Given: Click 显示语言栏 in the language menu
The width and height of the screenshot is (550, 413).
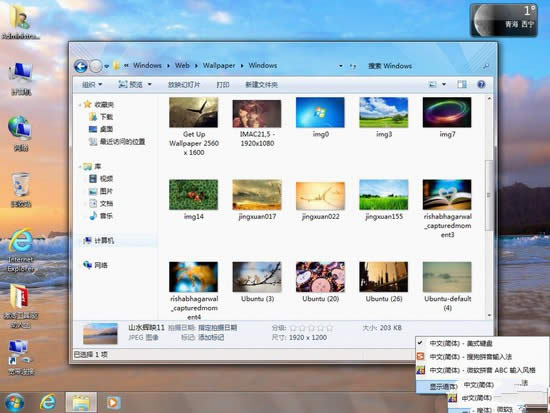Looking at the screenshot, I should click(x=438, y=386).
